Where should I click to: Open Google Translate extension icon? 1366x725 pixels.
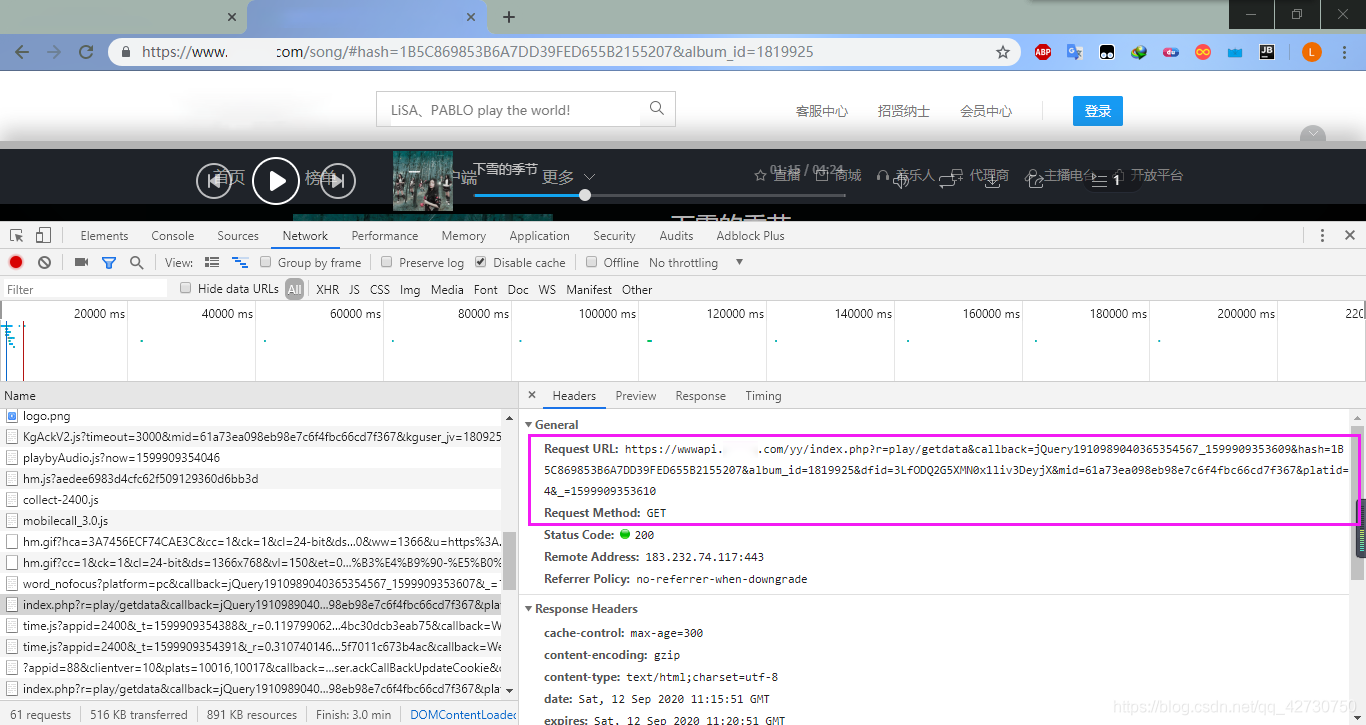(x=1075, y=52)
